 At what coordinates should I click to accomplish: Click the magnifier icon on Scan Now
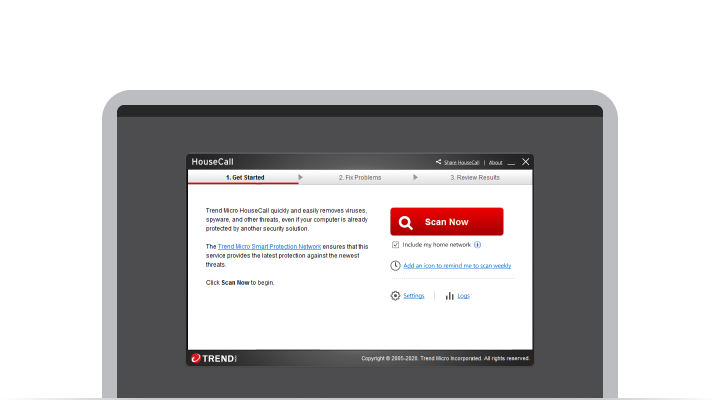click(x=405, y=223)
